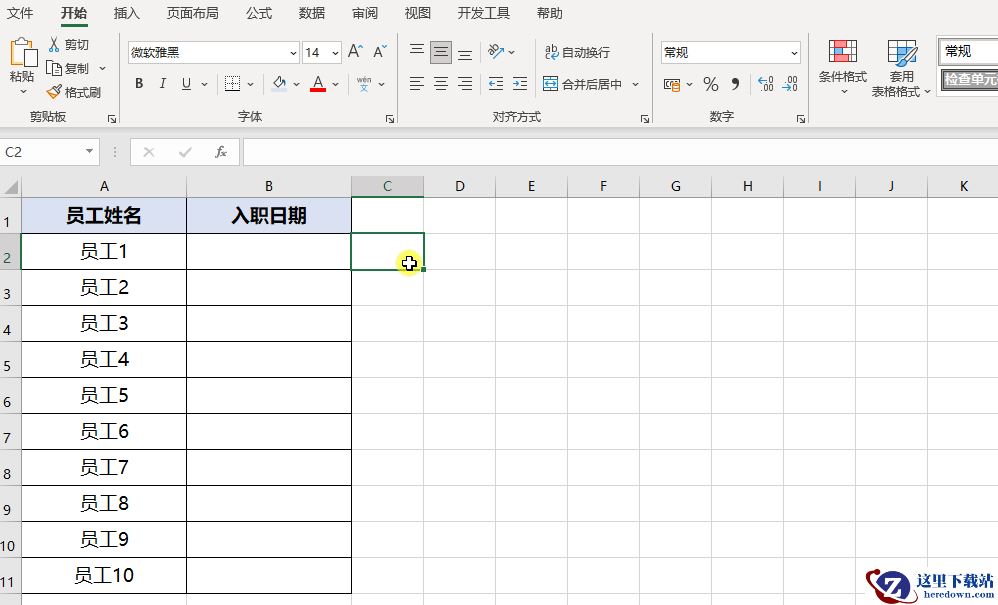
Task: Open the alignment group dialog launcher
Action: 645,119
